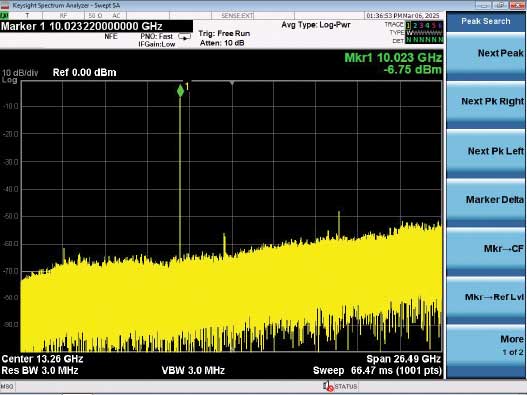Click the AC coupling status cell
The height and width of the screenshot is (395, 527).
coord(116,15)
